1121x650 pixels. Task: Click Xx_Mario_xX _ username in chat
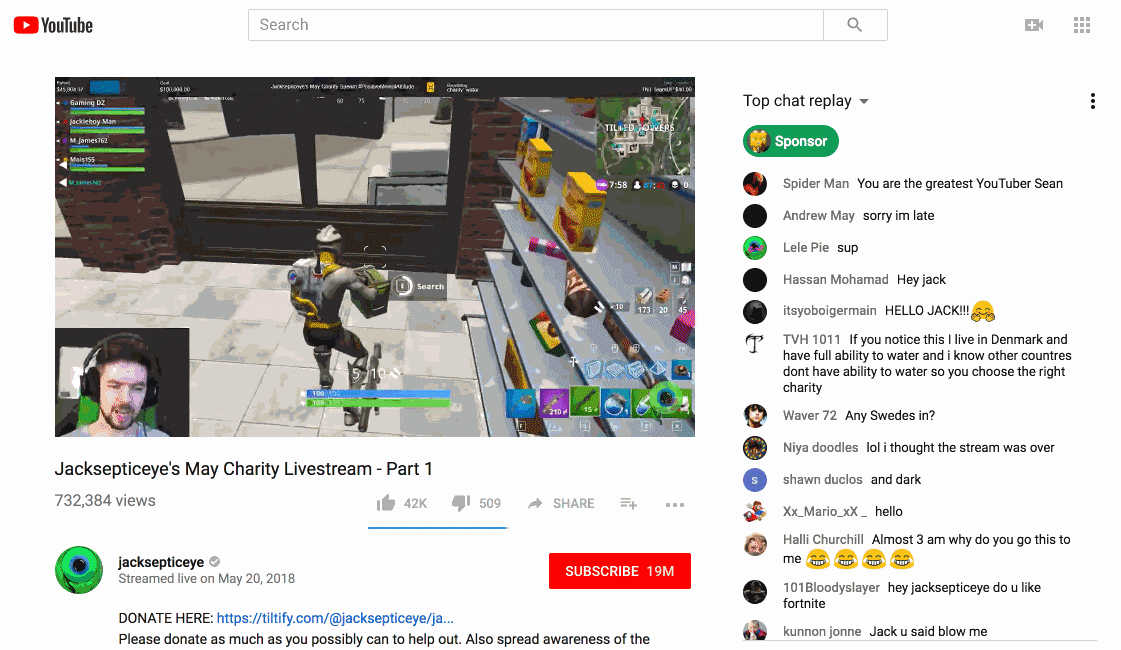tap(824, 512)
